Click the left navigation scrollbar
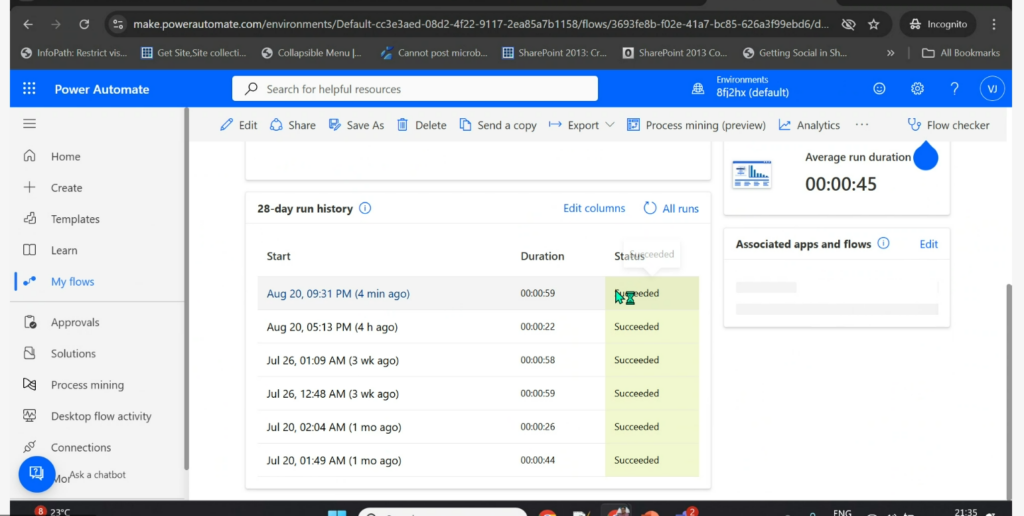The height and width of the screenshot is (516, 1024). pos(186,291)
